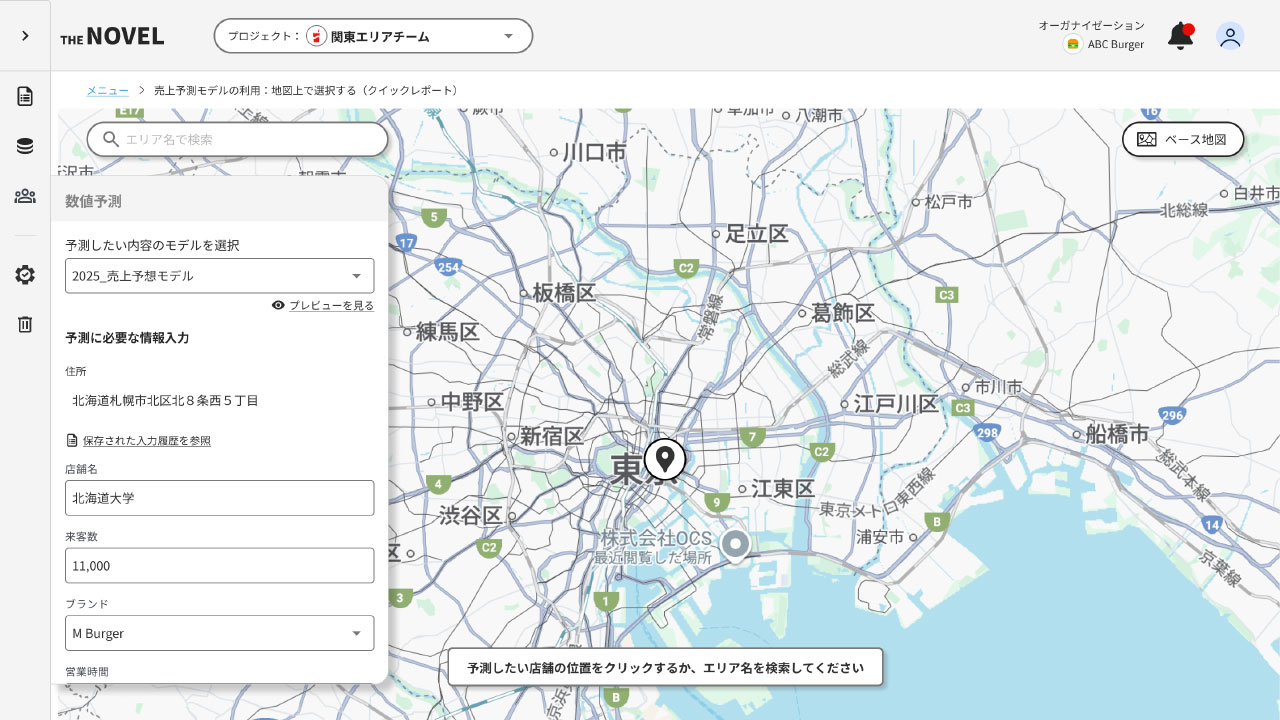Open the trash bin icon in sidebar
The height and width of the screenshot is (720, 1280).
25,324
